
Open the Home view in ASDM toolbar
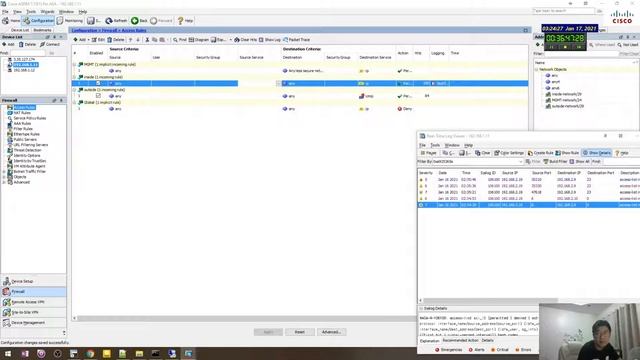pyautogui.click(x=11, y=20)
